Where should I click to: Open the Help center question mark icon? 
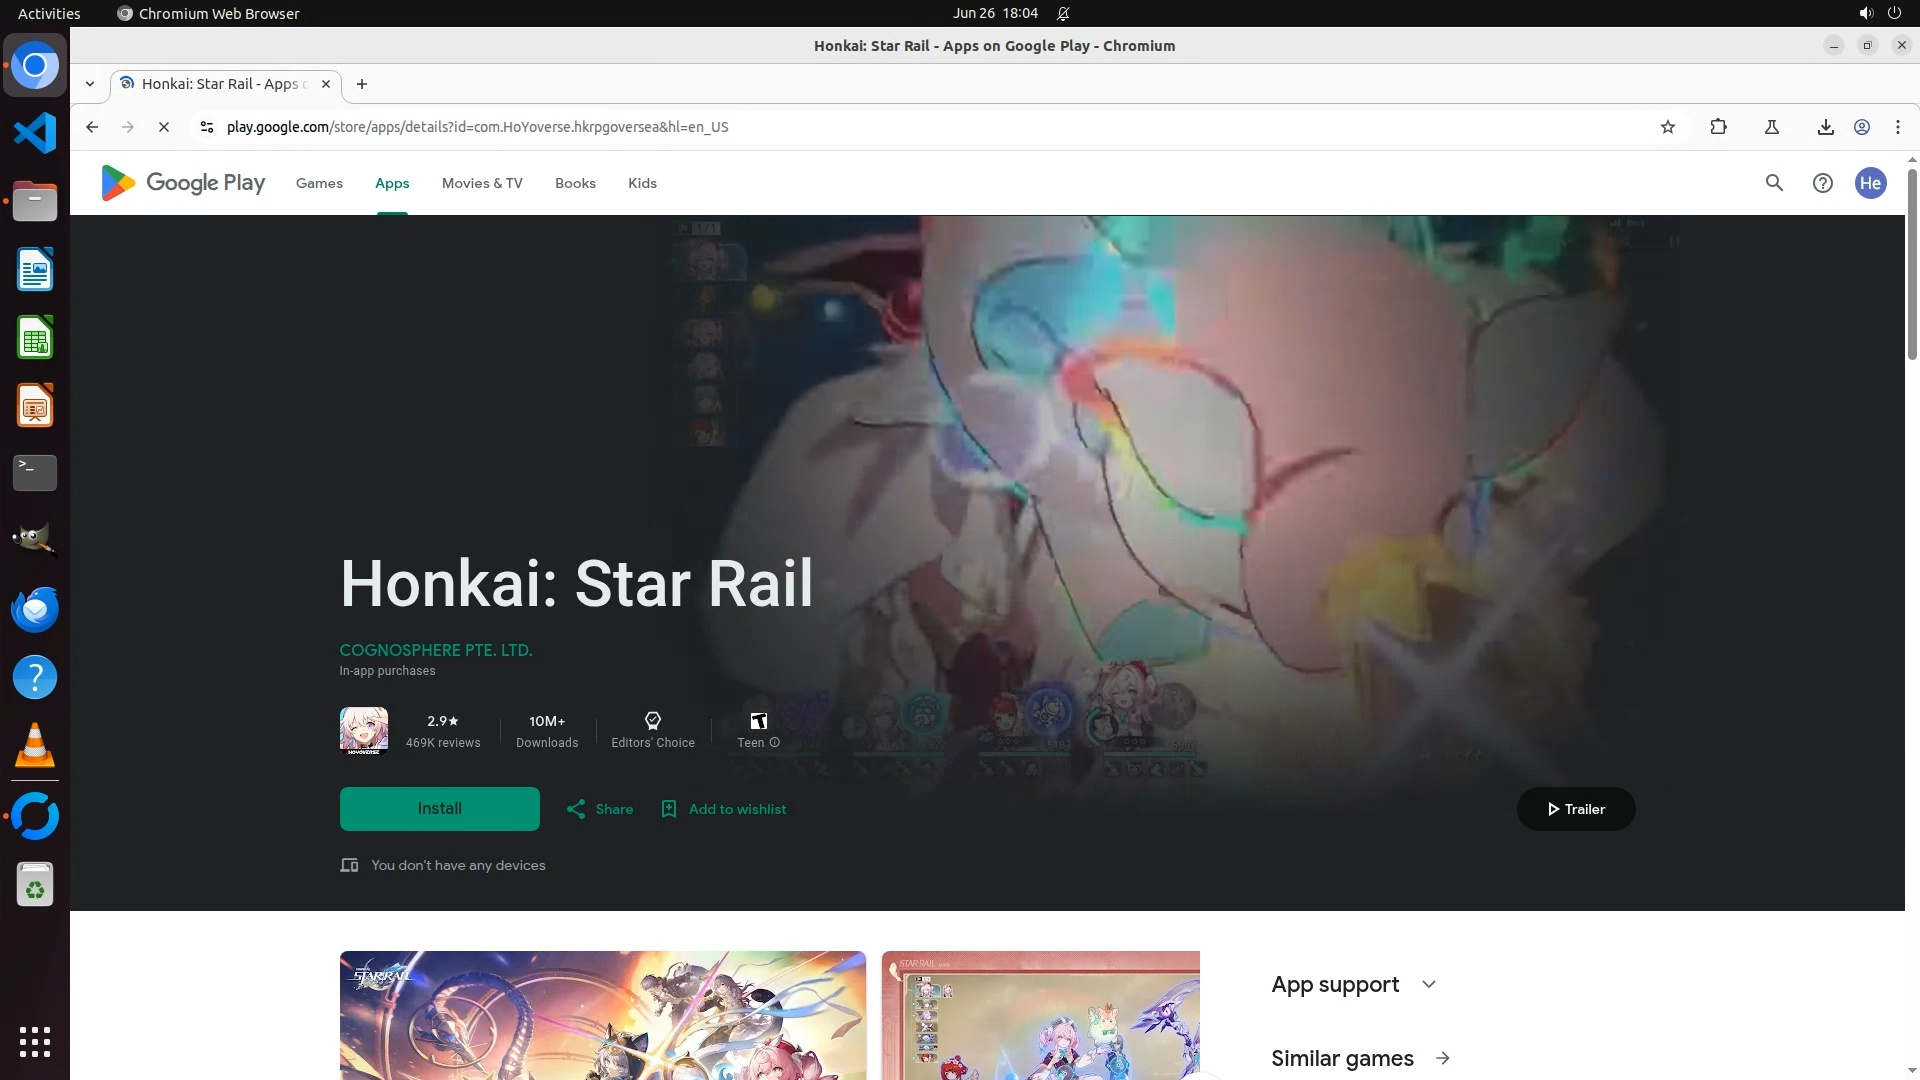point(1822,183)
